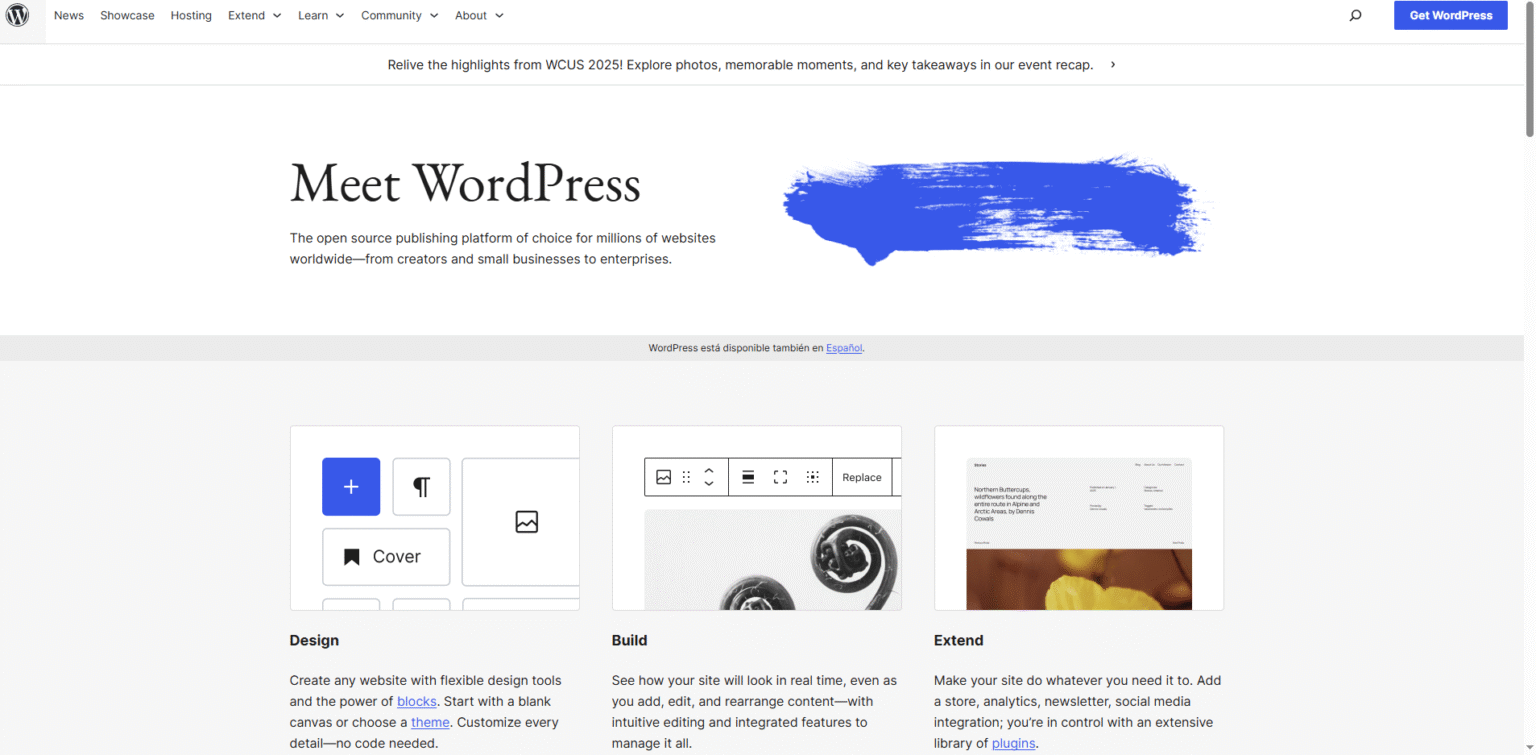Follow the Español language link
Viewport: 1536px width, 755px height.
[x=844, y=348]
